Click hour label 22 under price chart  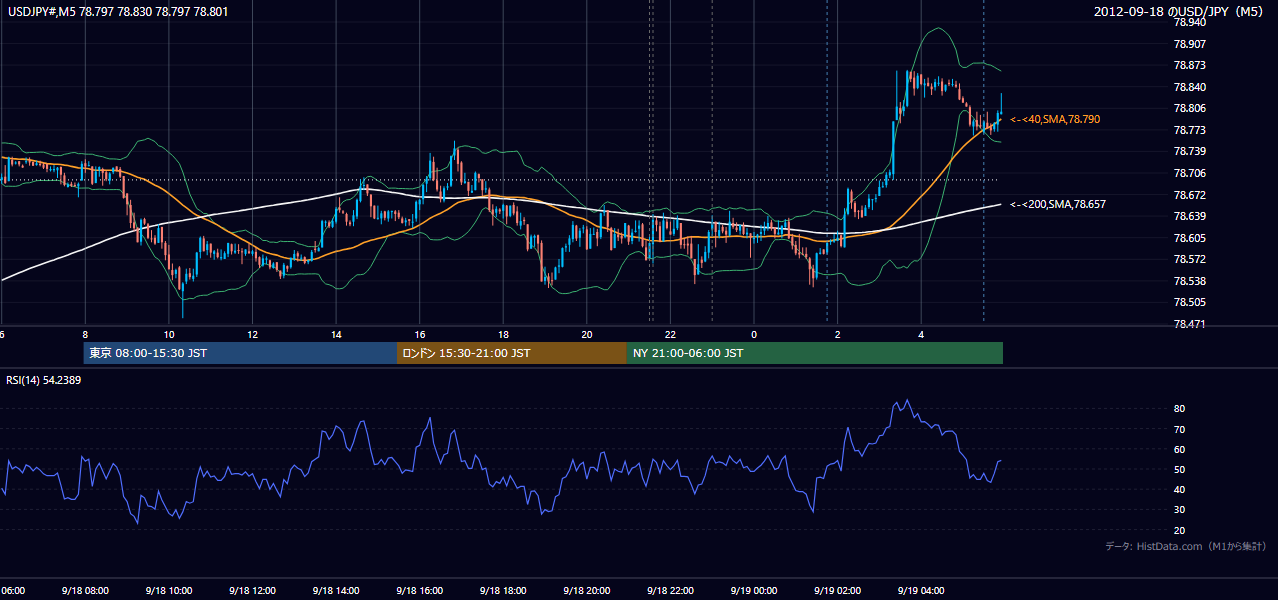(x=671, y=335)
